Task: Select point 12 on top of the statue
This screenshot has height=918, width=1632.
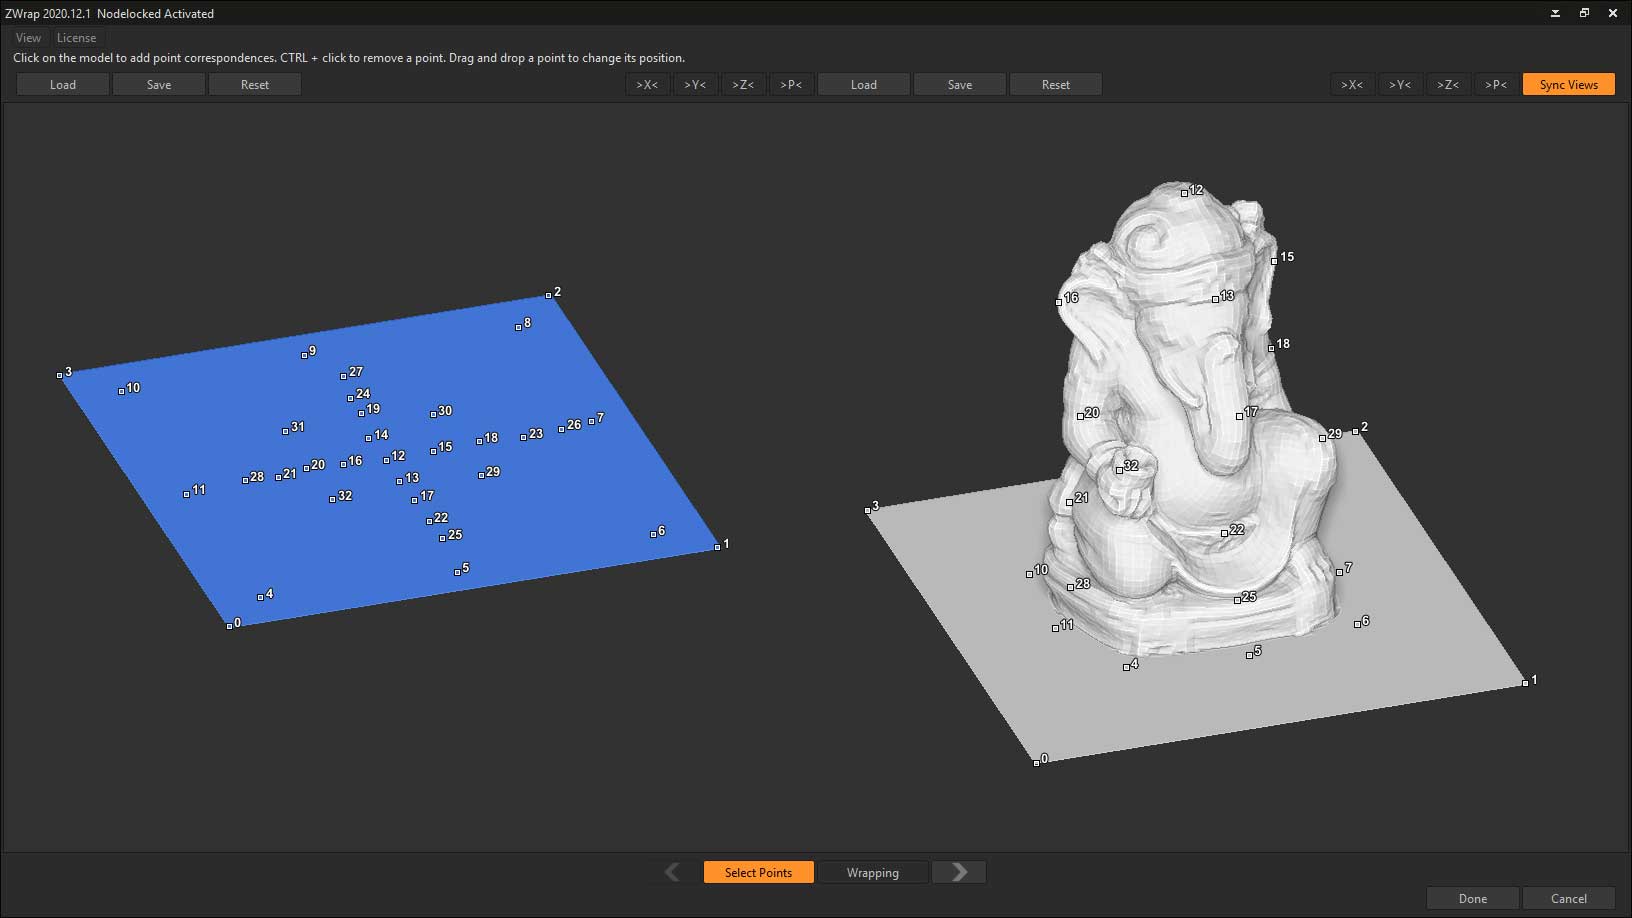Action: point(1184,193)
